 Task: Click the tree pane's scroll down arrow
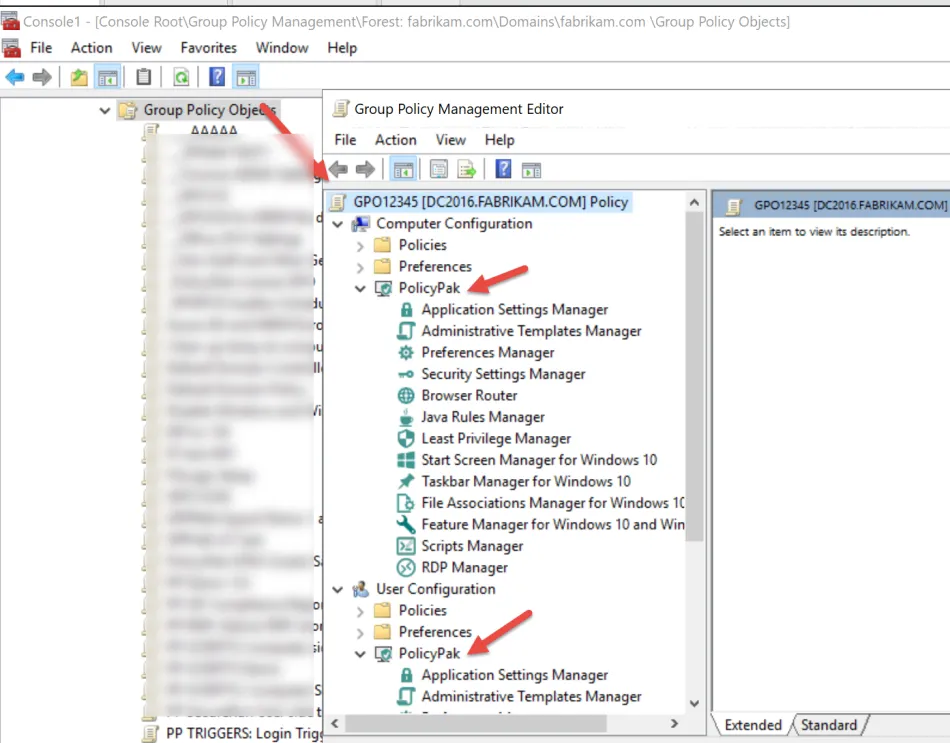point(695,703)
